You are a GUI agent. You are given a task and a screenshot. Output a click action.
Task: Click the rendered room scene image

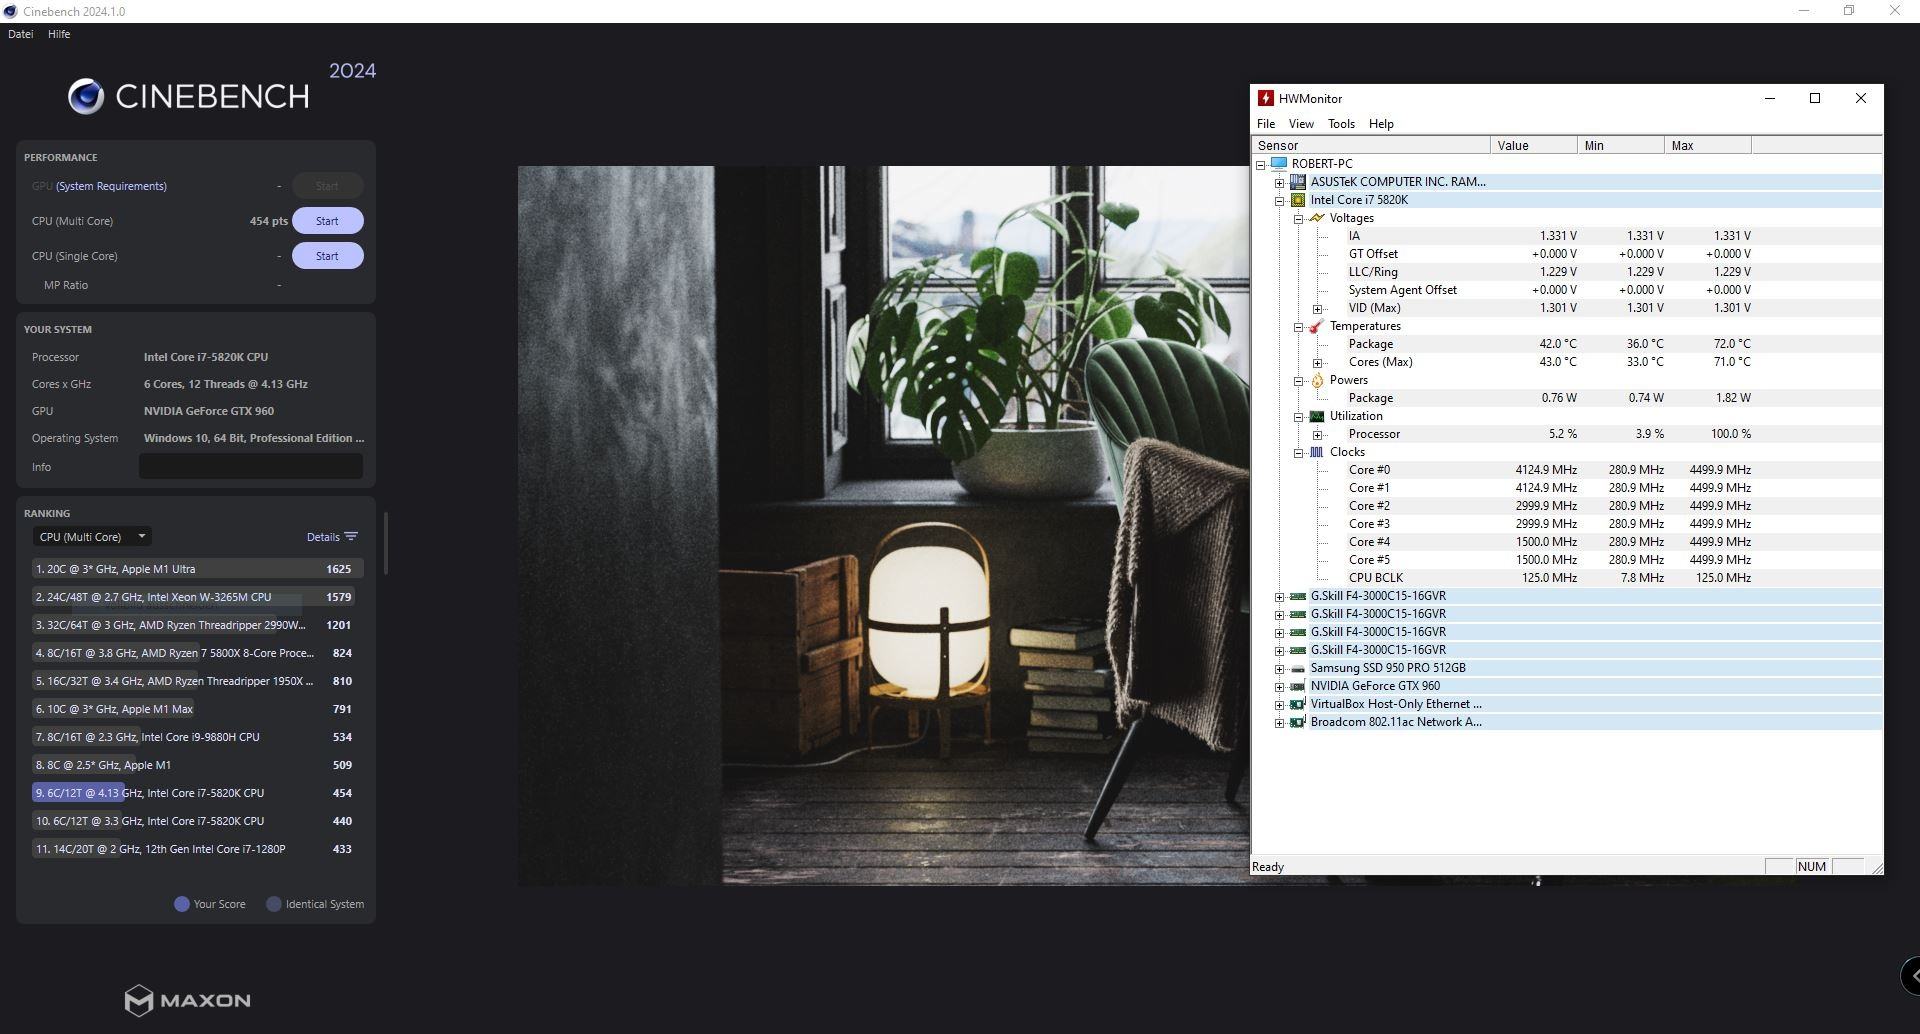click(883, 525)
